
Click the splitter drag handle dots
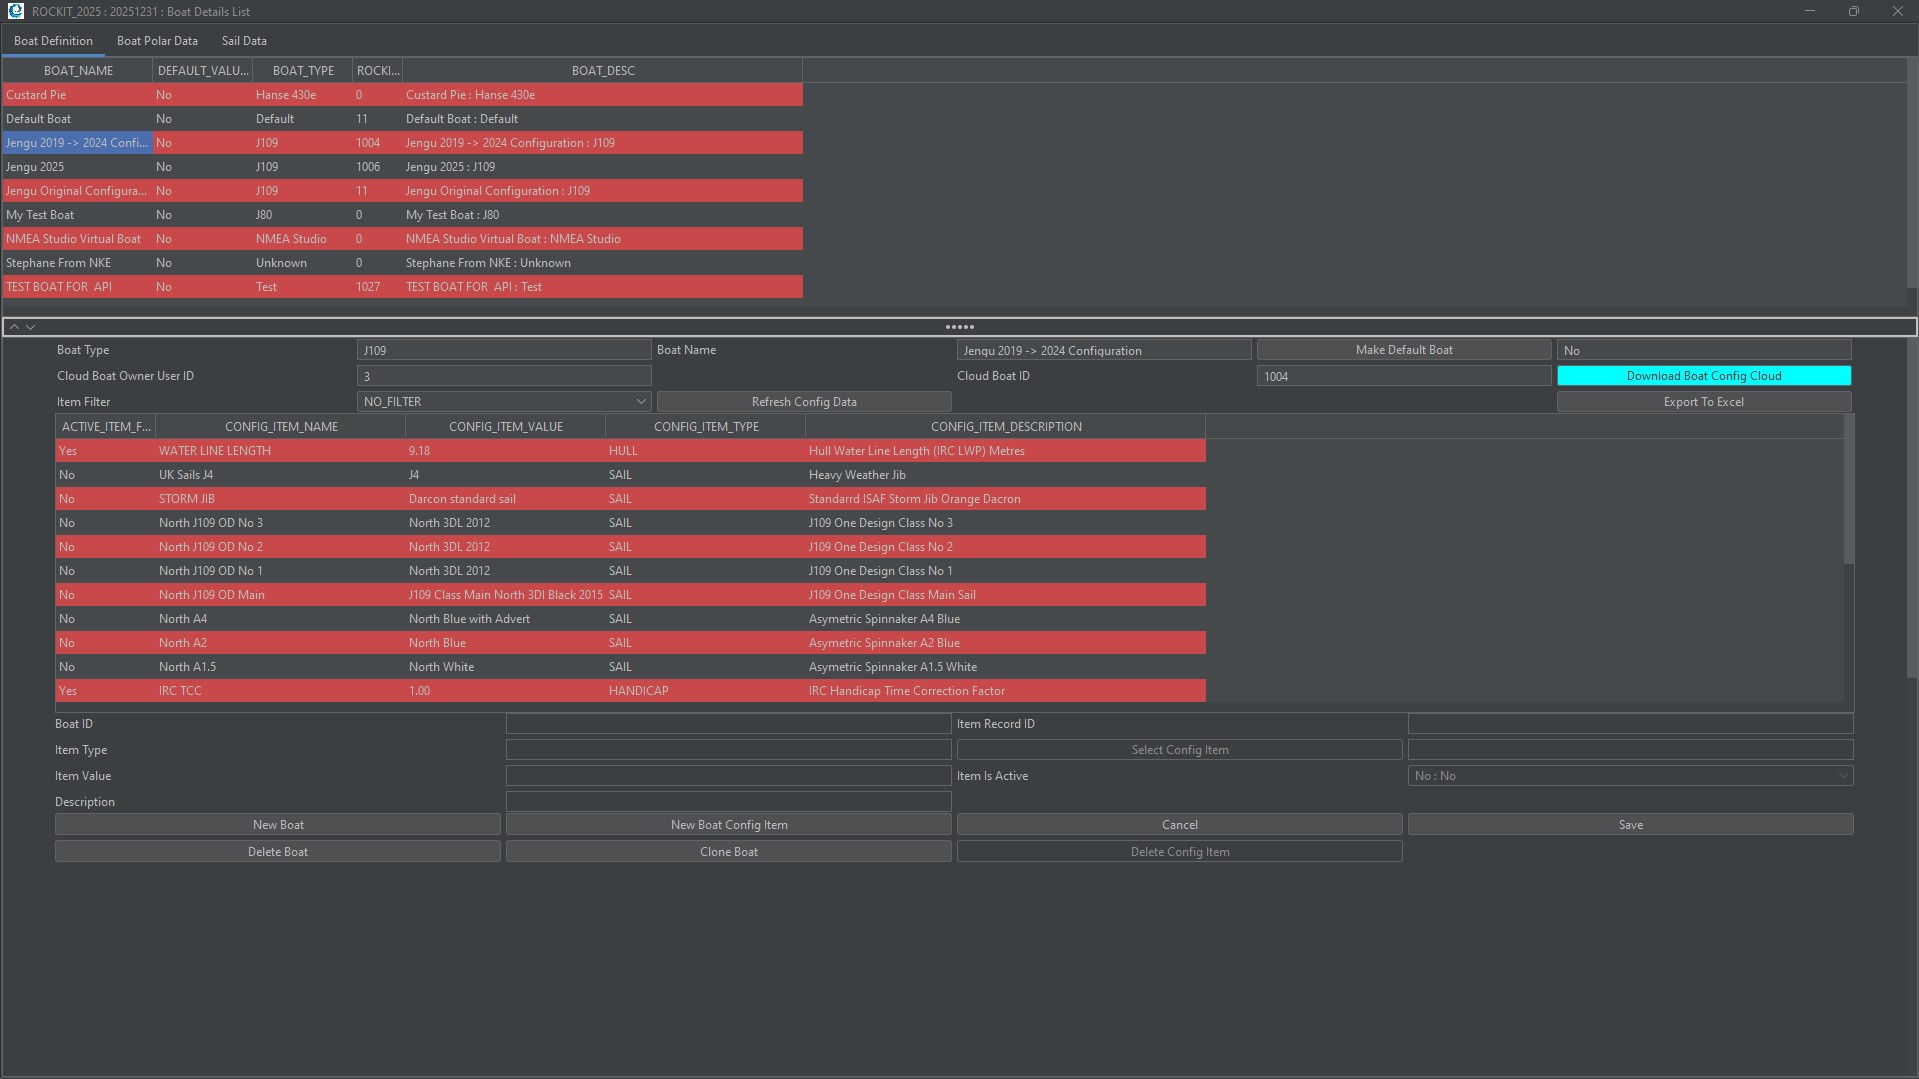click(x=959, y=327)
